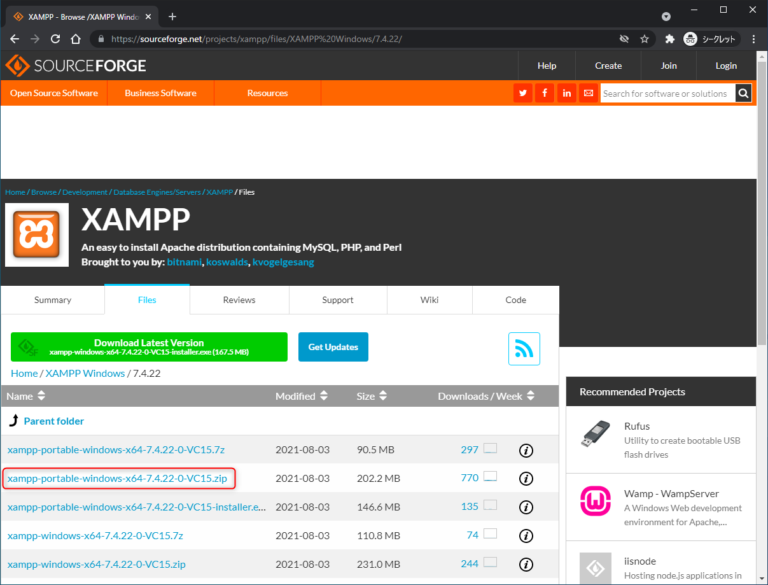View info for portable 7z file
768x585 pixels.
coord(526,450)
